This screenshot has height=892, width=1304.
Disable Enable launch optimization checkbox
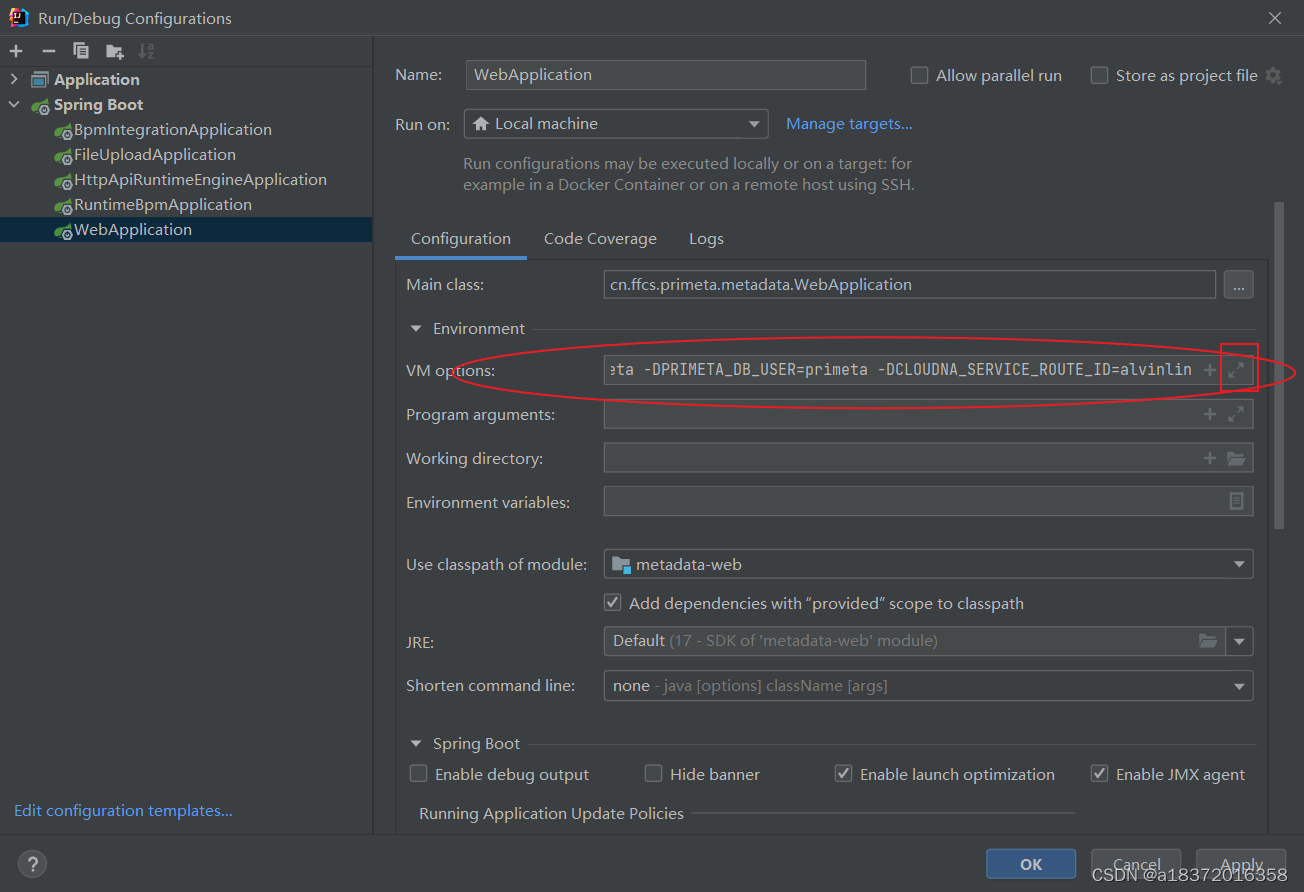tap(843, 774)
